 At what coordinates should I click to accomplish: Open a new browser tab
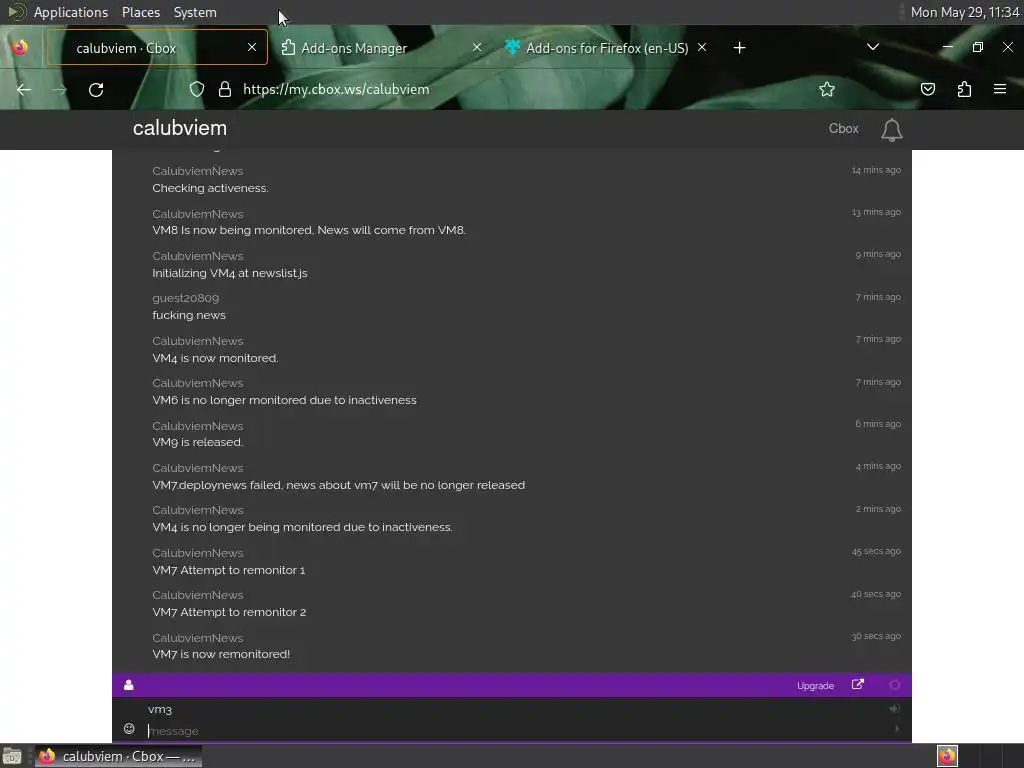click(x=739, y=48)
